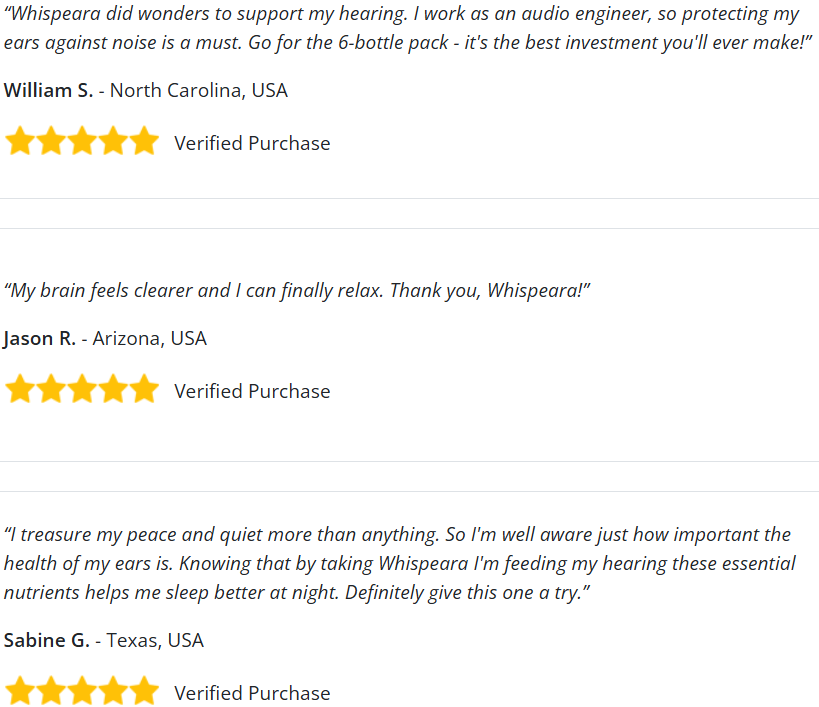Click the first star in William S.'s rating
The image size is (819, 707).
[20, 141]
